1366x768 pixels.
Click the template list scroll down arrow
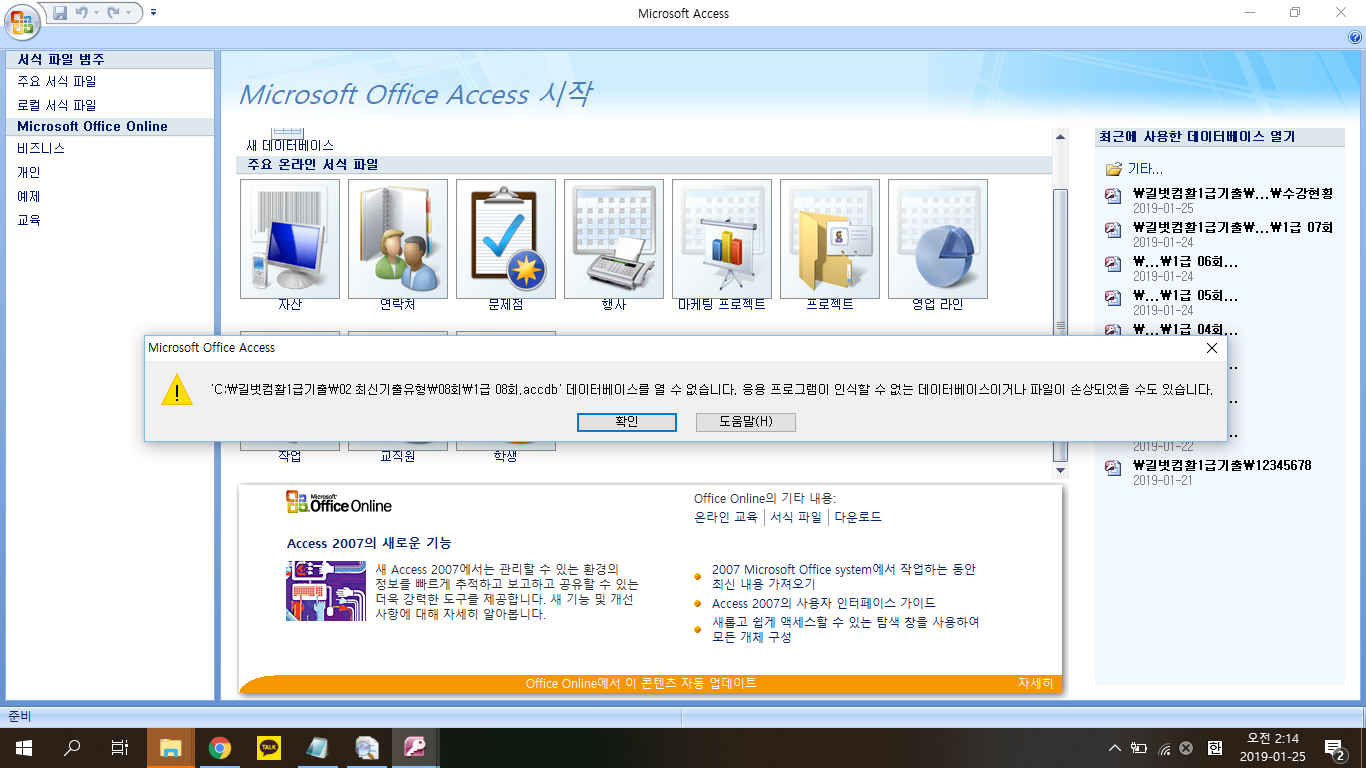pos(1060,470)
